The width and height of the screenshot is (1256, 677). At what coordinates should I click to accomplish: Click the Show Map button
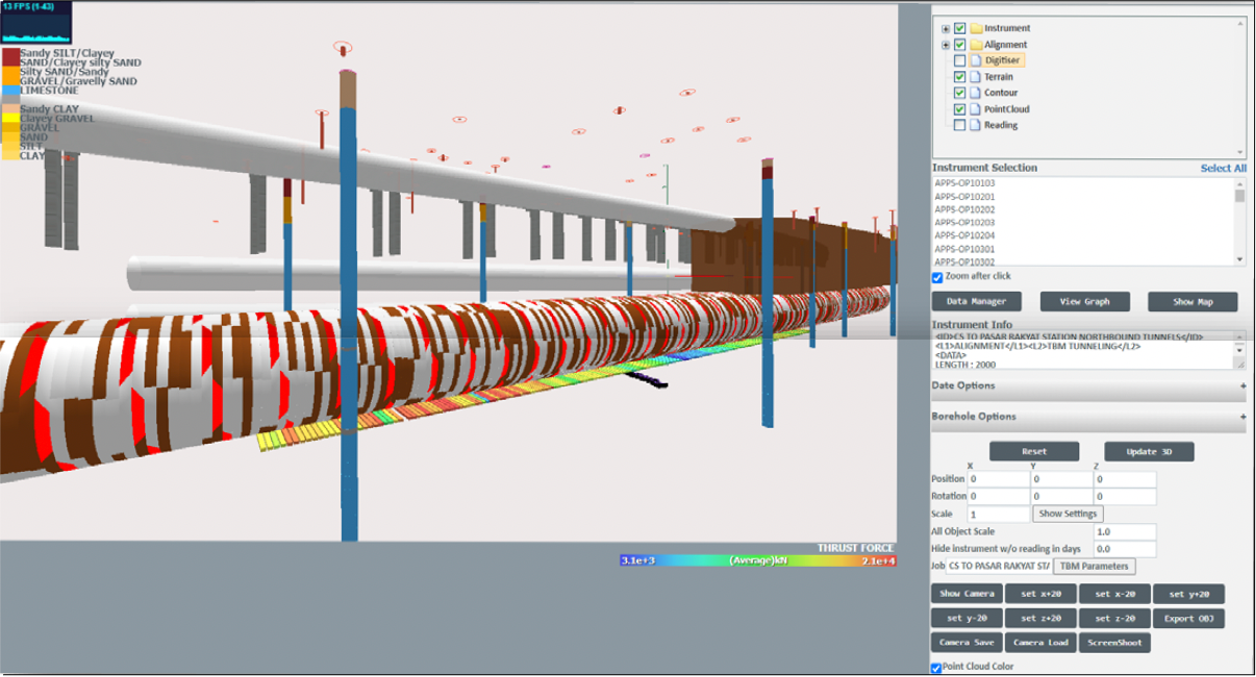point(1192,301)
